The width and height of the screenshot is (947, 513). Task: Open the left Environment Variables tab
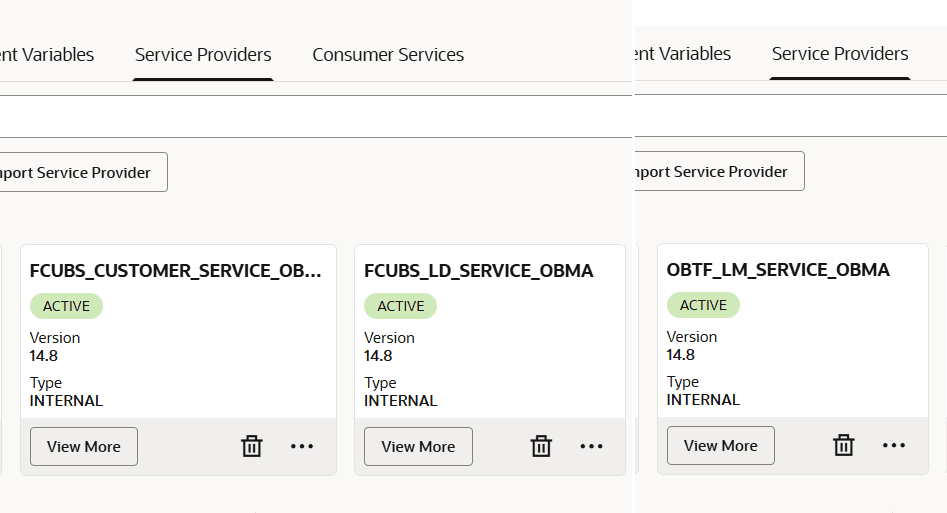[48, 55]
